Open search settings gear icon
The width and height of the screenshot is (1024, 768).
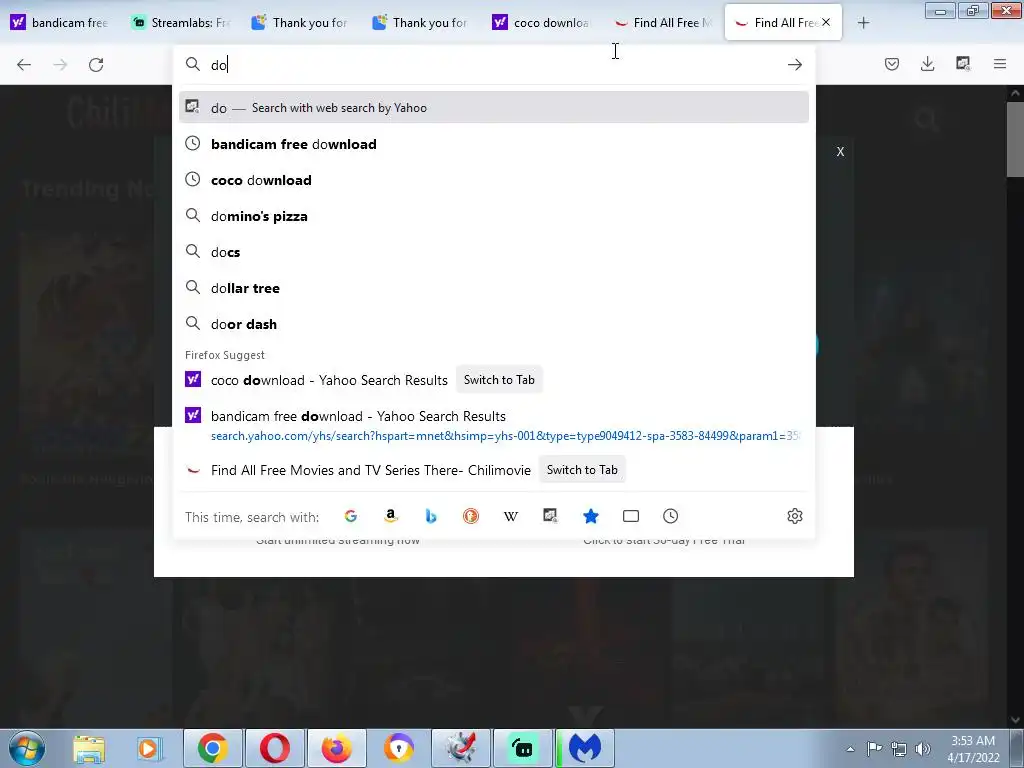point(795,517)
